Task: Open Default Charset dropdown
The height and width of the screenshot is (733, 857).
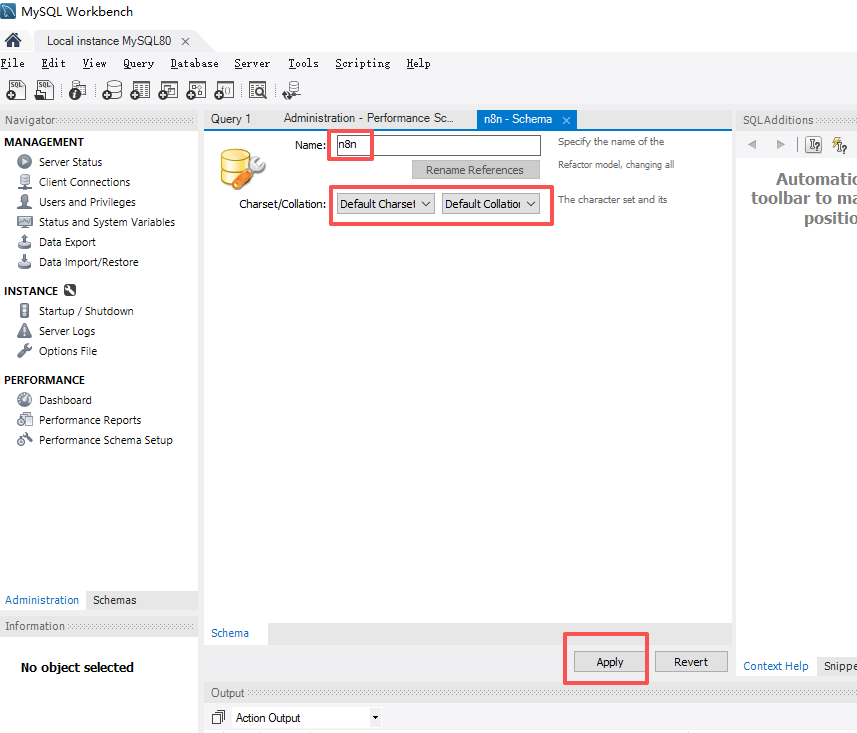Action: [385, 204]
